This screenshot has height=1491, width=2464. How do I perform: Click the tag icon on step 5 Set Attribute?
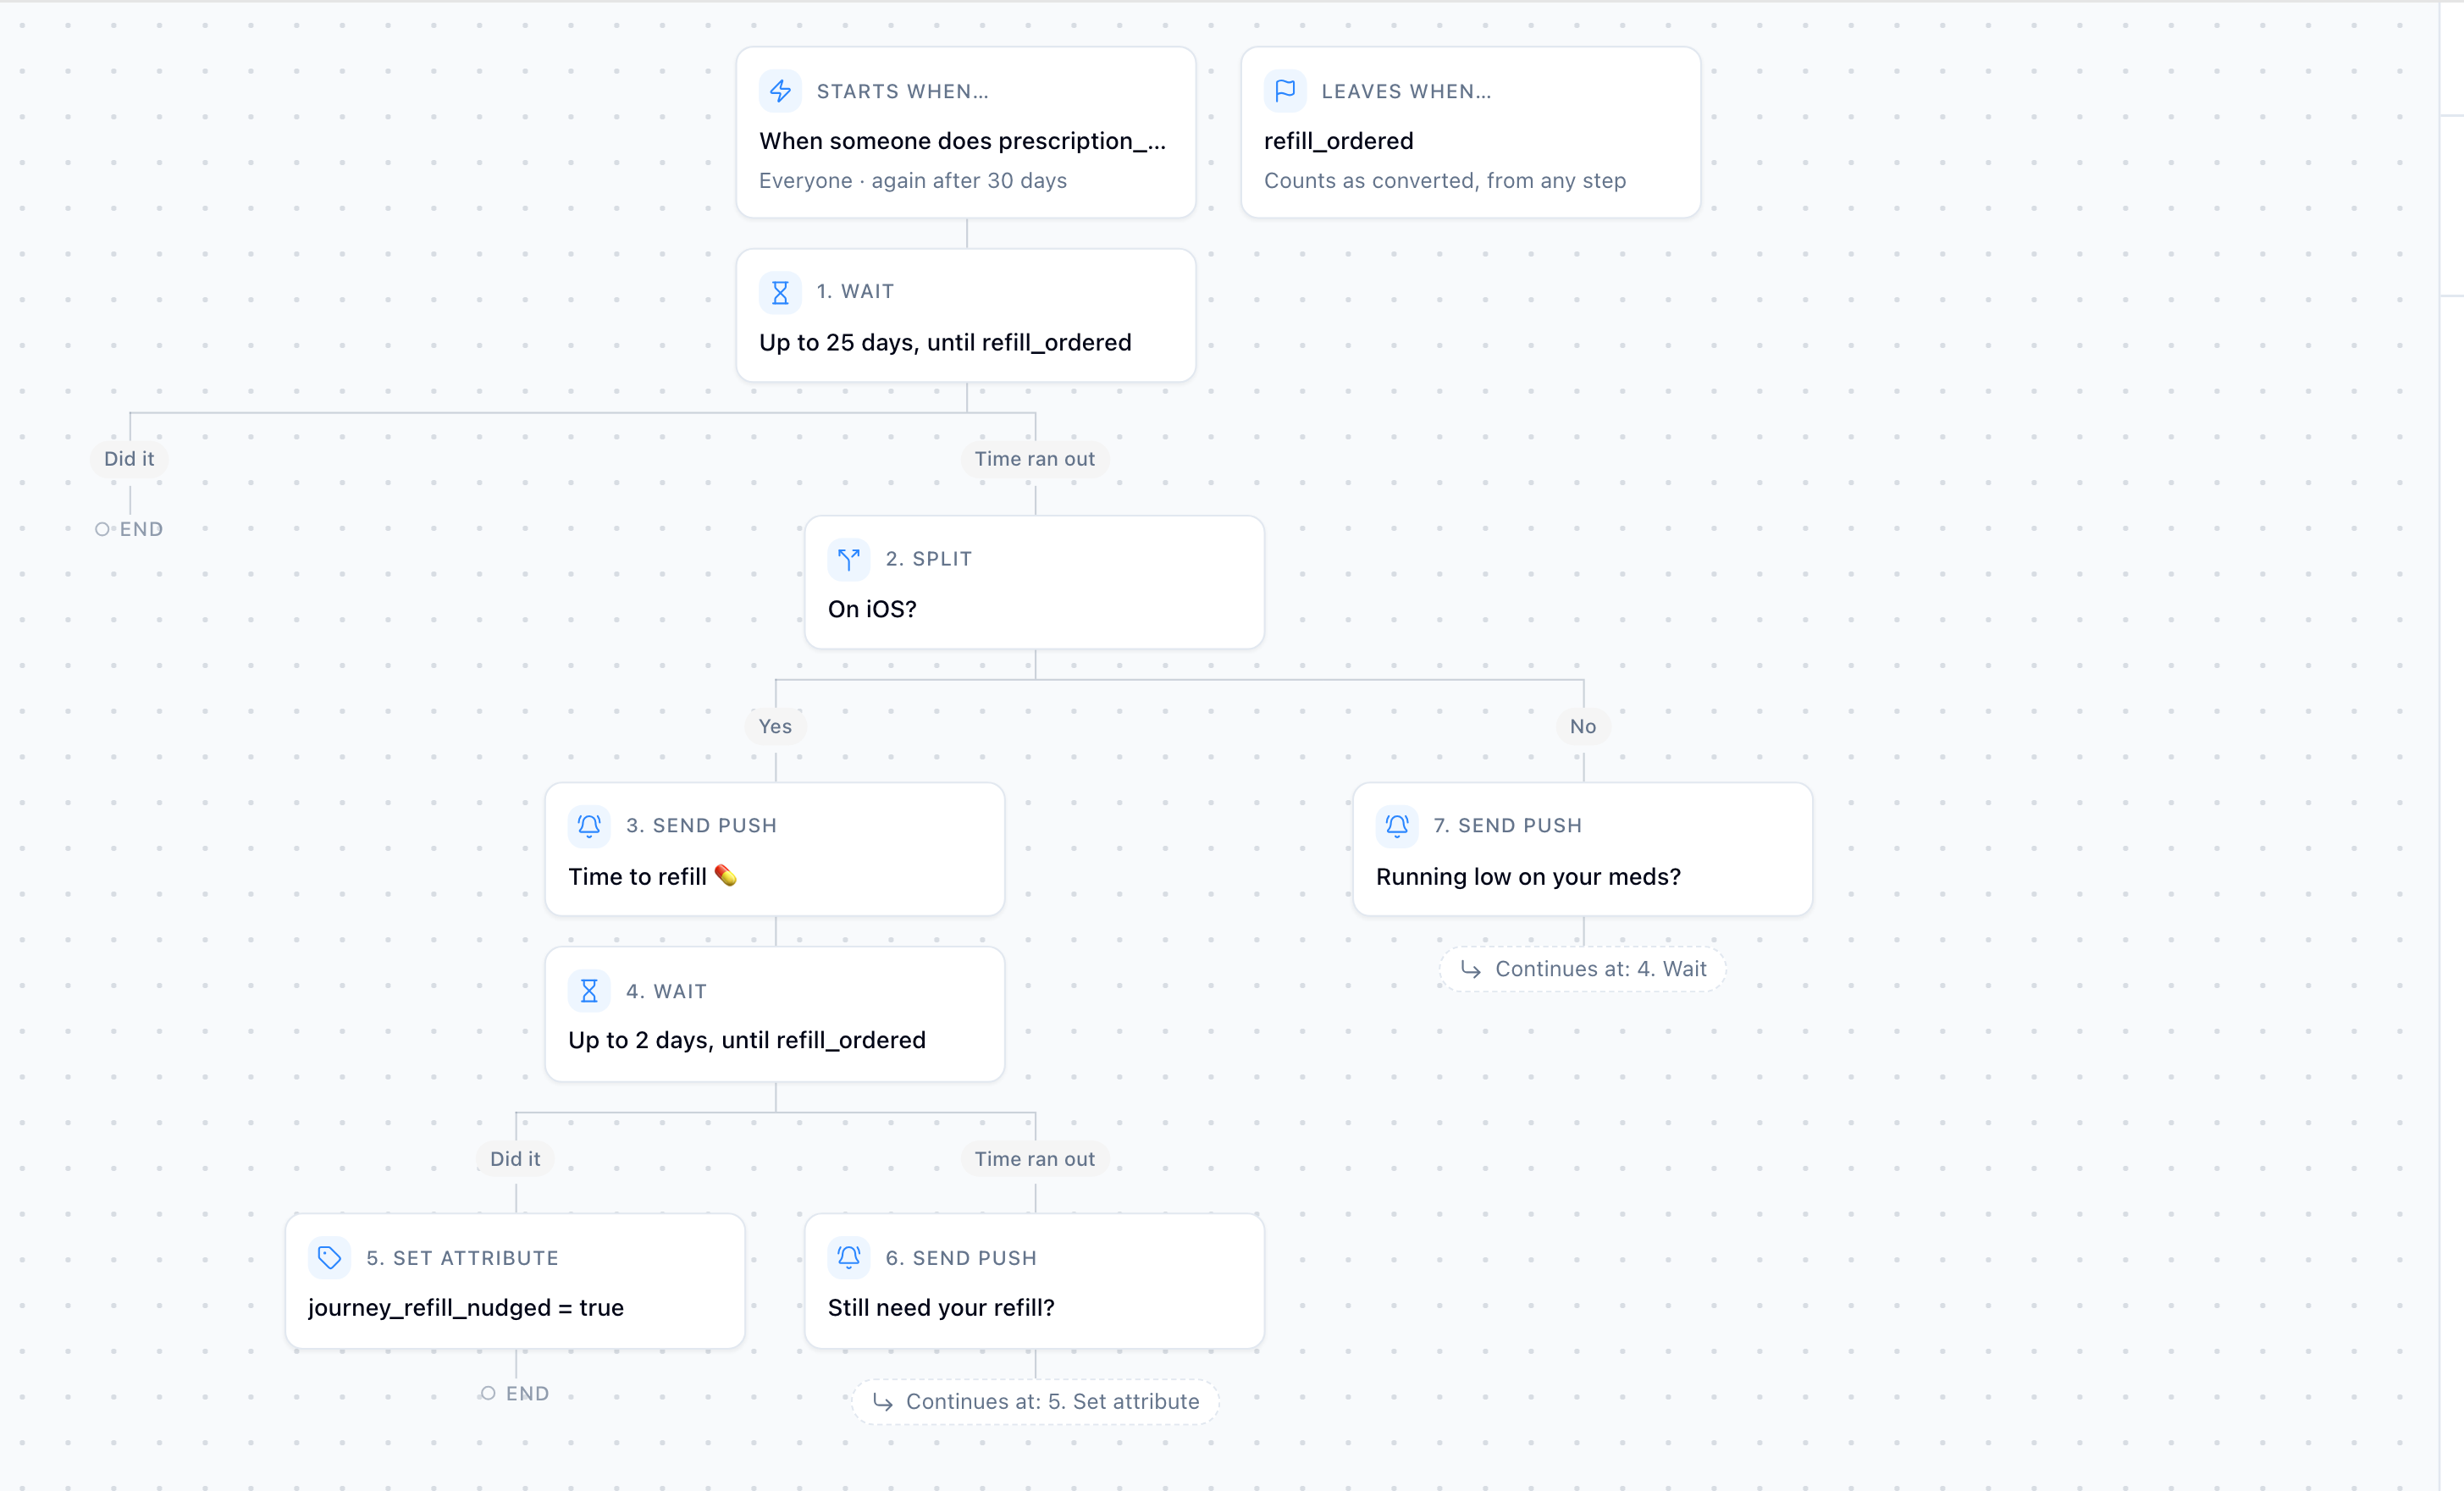(x=329, y=1258)
